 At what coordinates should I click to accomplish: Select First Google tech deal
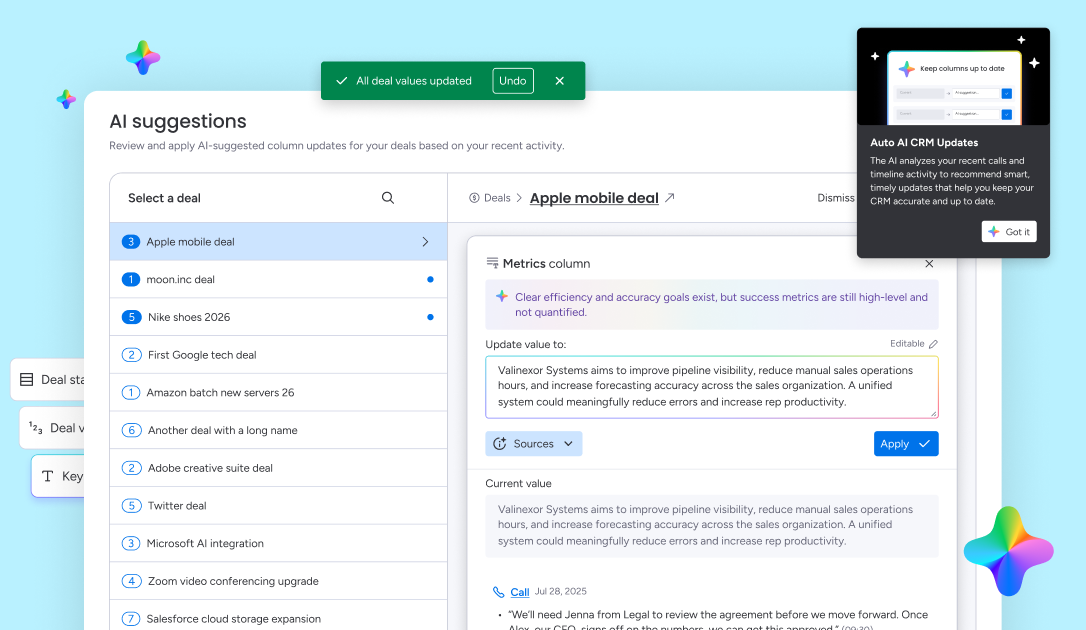click(278, 355)
